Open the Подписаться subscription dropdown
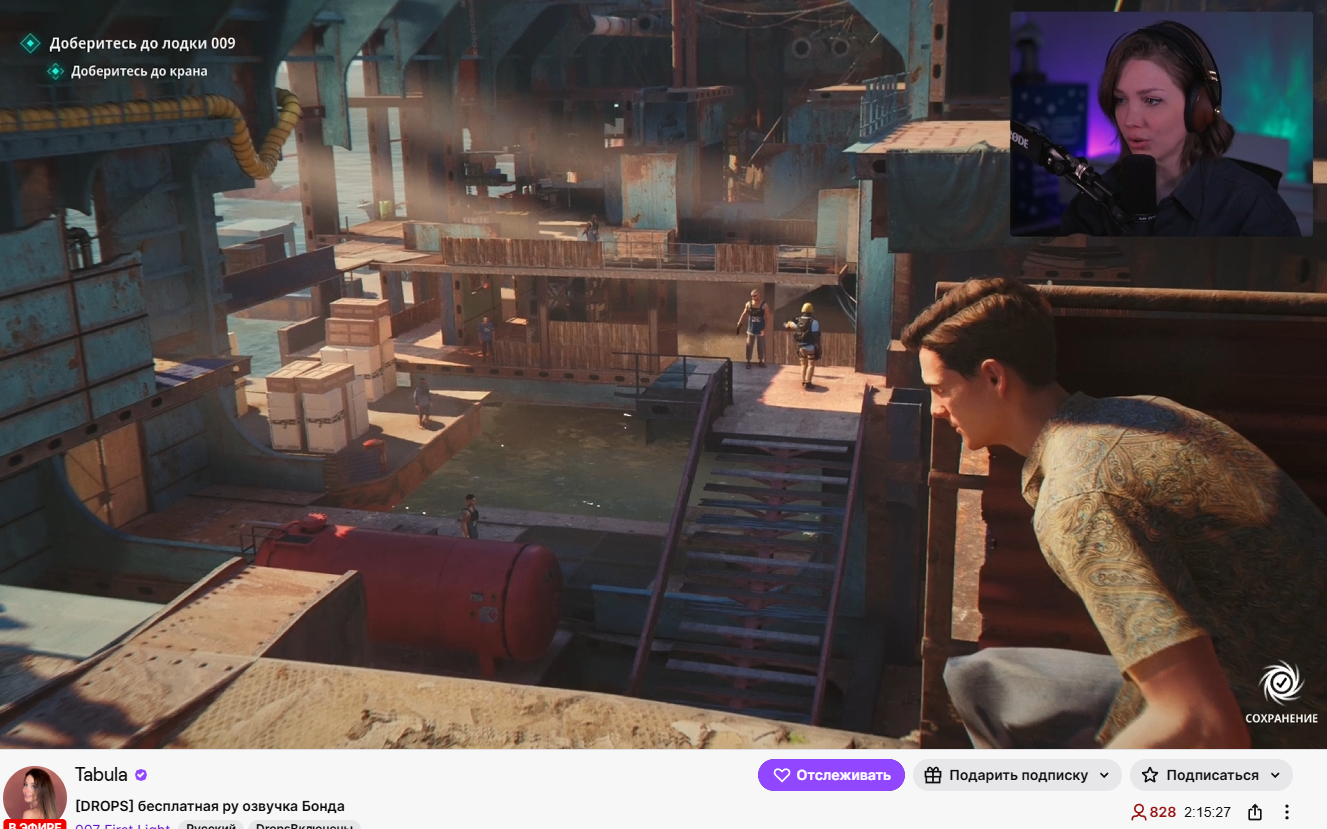The height and width of the screenshot is (829, 1327). click(x=1211, y=775)
